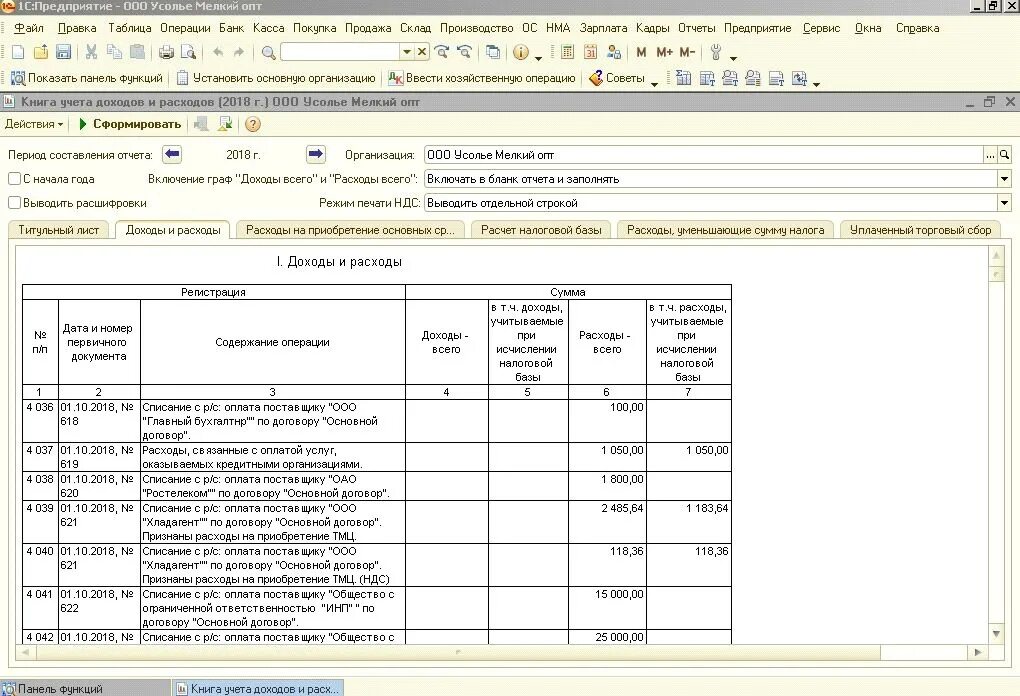Open Уплаченный торговый сбор tab
The height and width of the screenshot is (696, 1020).
(920, 230)
